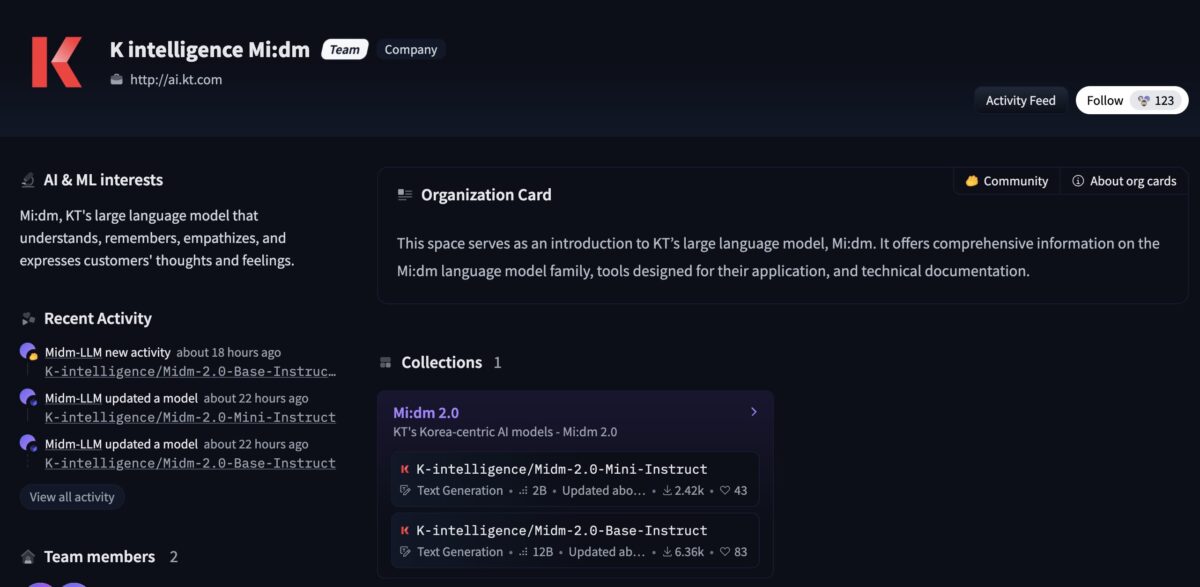Open the Community tab
The height and width of the screenshot is (587, 1200).
coord(1007,181)
